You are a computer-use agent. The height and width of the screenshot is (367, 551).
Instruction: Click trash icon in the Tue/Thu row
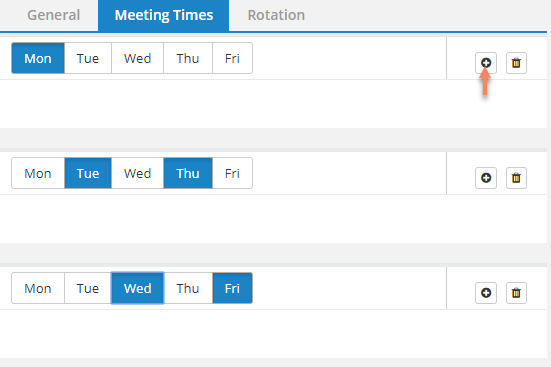(516, 178)
